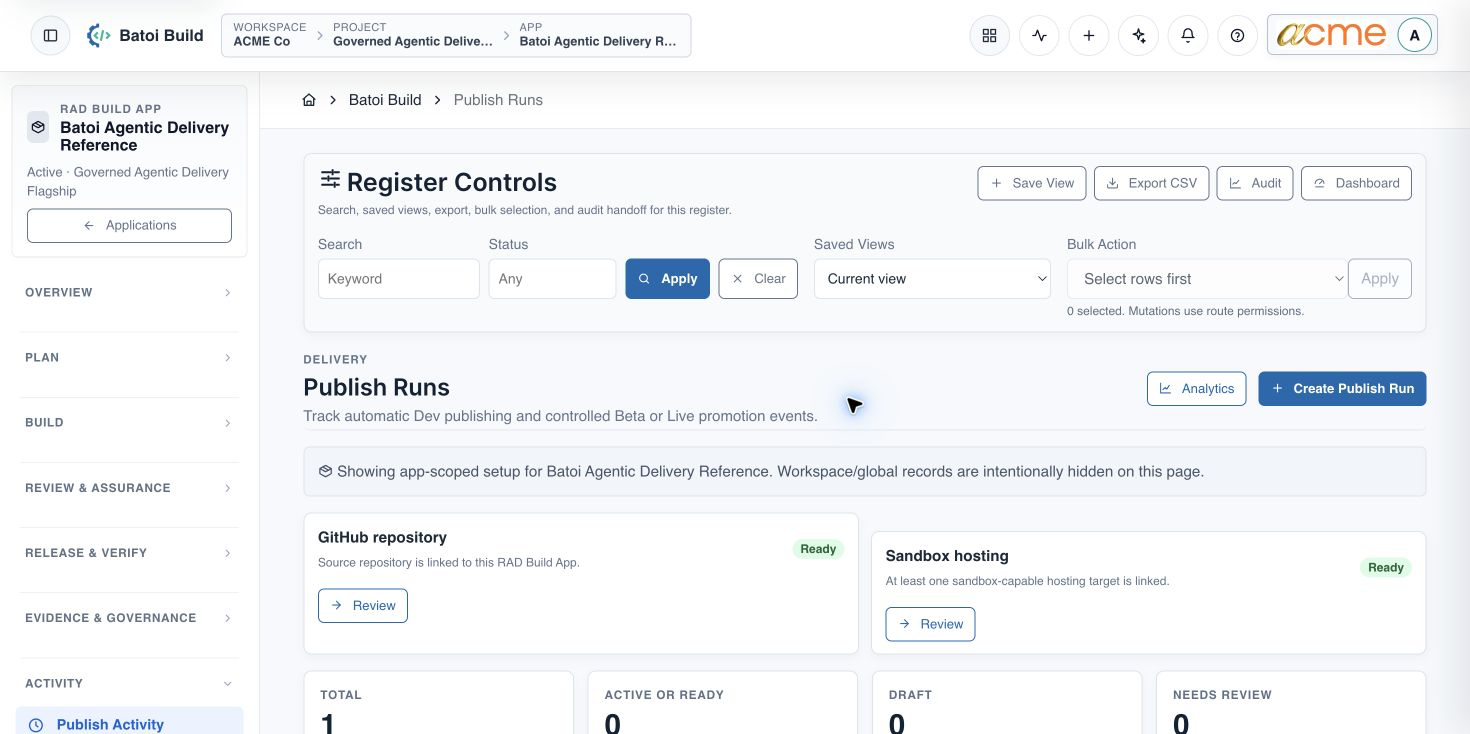Screen dimensions: 1470x734
Task: Click the Batoi Build logo
Action: click(146, 35)
